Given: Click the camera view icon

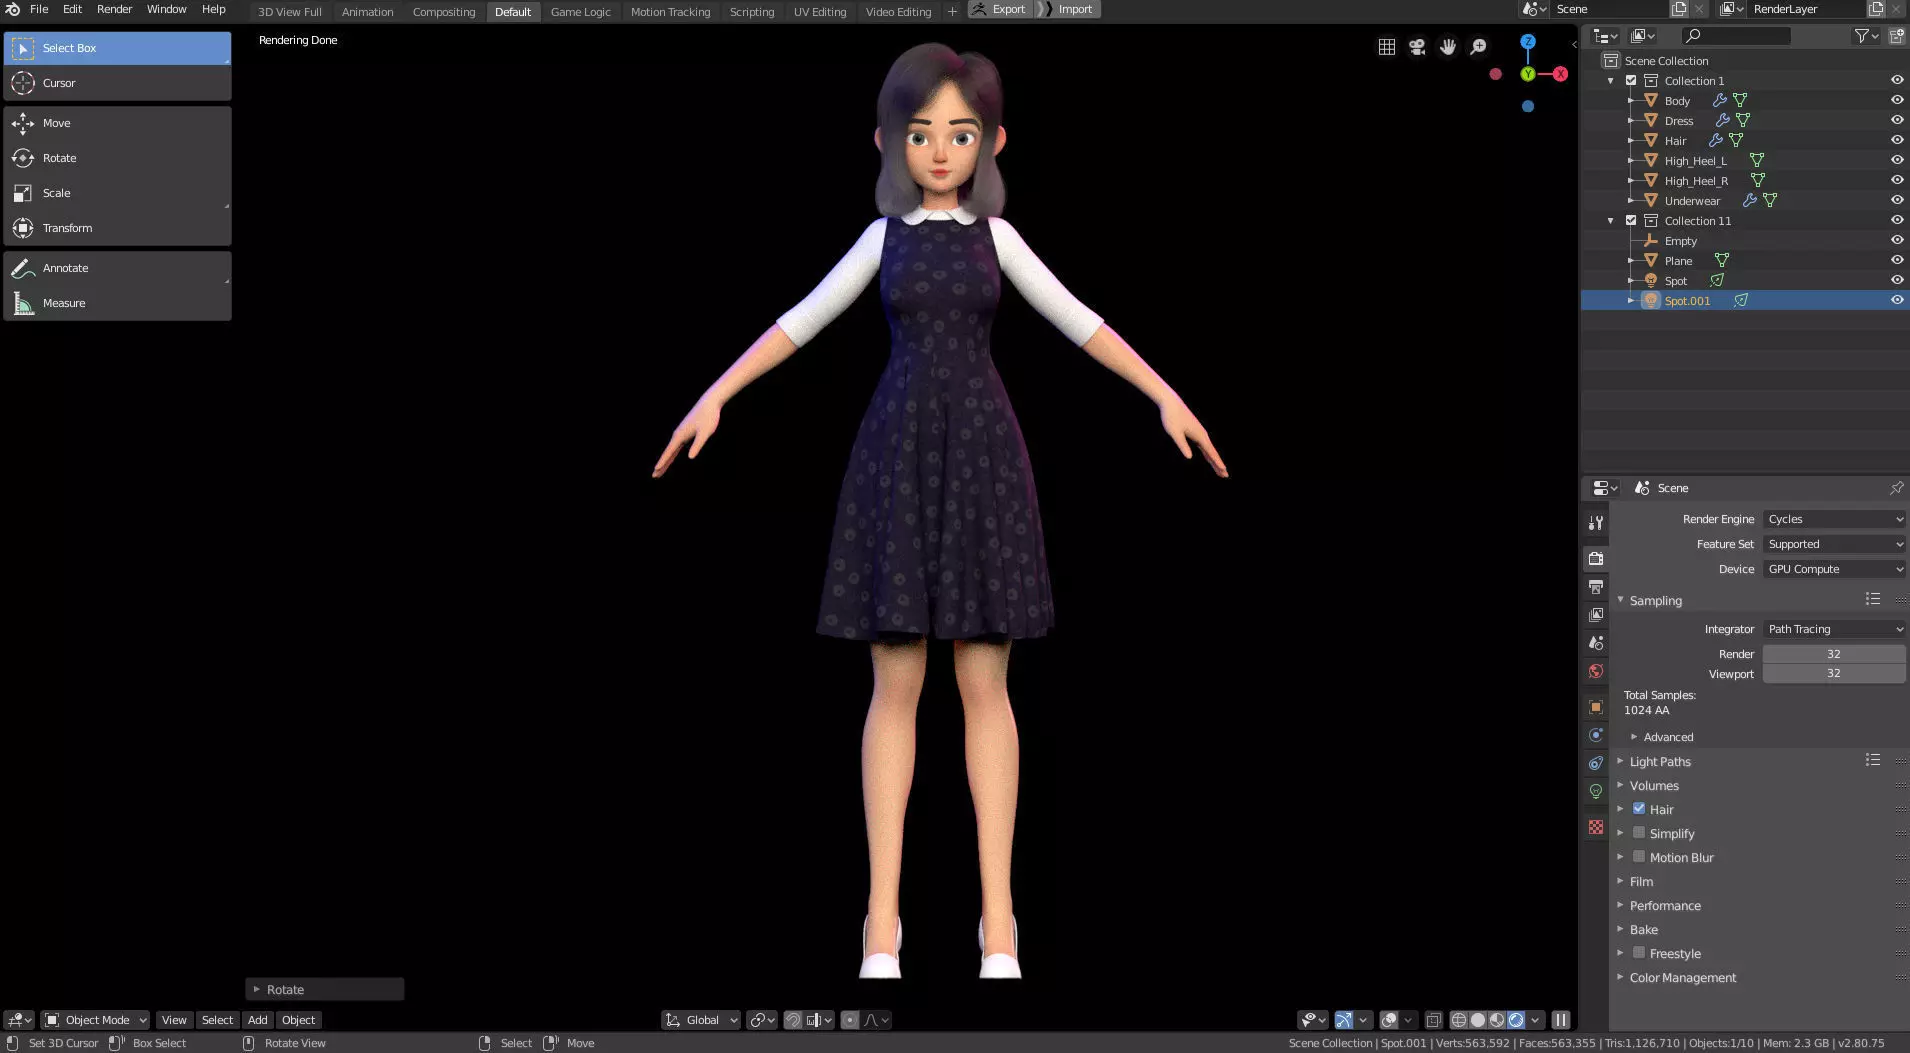Looking at the screenshot, I should point(1417,47).
